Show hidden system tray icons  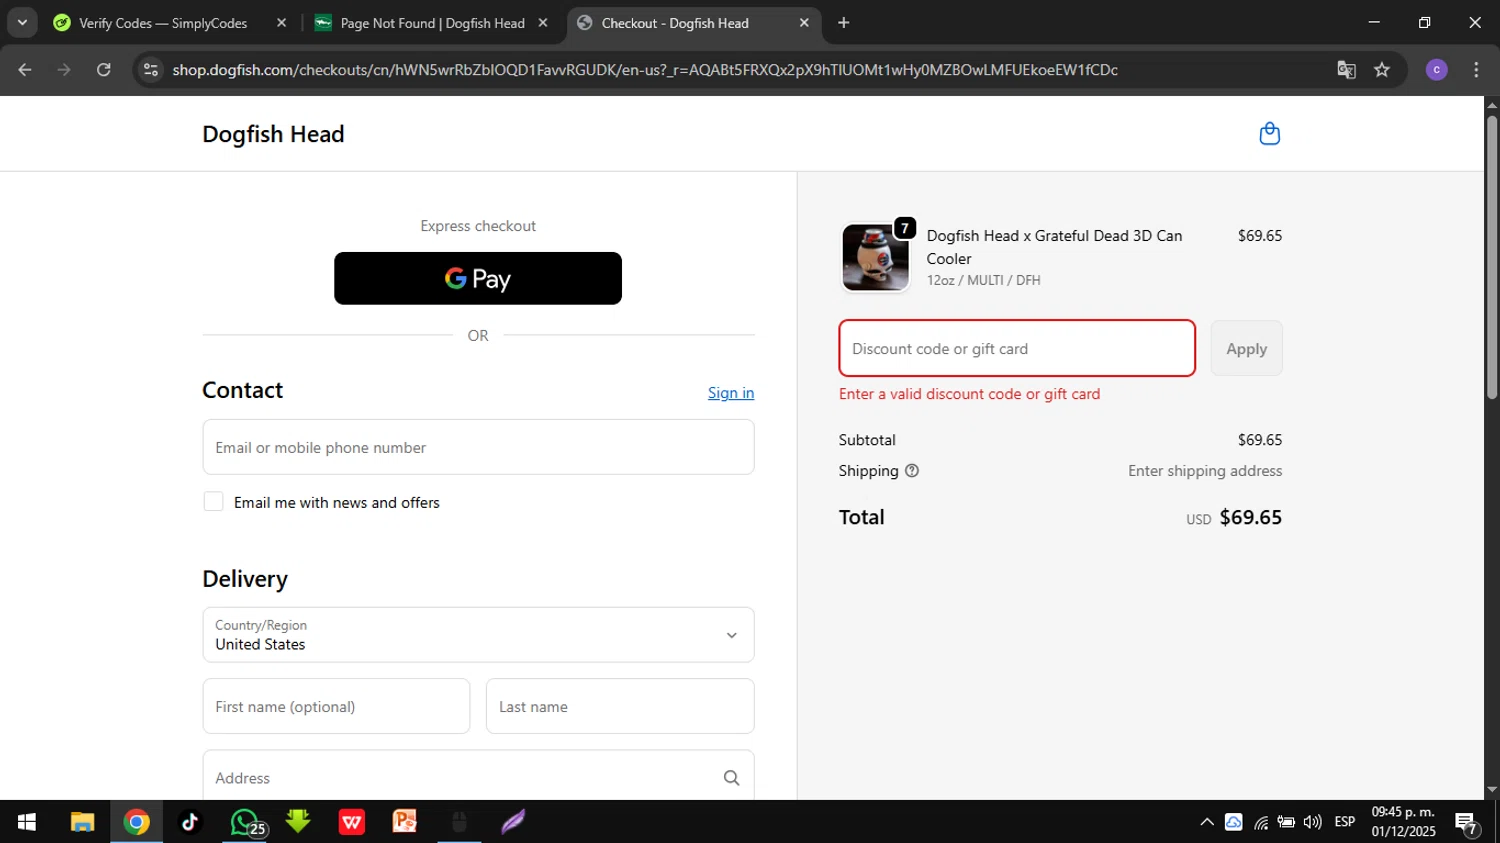coord(1207,822)
